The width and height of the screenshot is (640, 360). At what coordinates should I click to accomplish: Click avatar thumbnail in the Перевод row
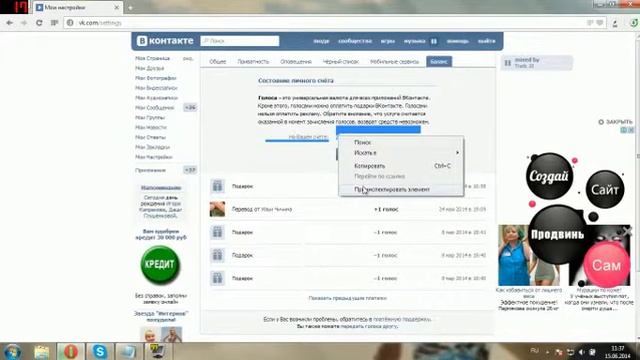[217, 209]
